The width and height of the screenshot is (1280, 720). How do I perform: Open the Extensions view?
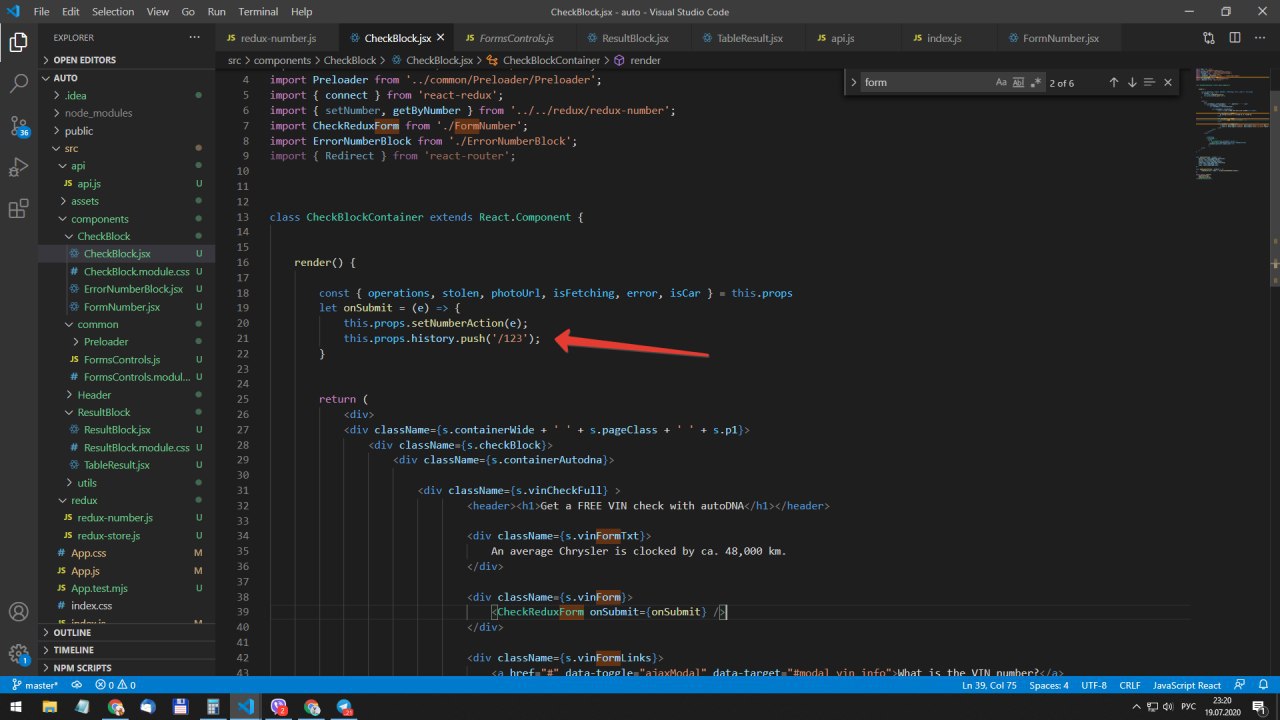click(x=18, y=209)
